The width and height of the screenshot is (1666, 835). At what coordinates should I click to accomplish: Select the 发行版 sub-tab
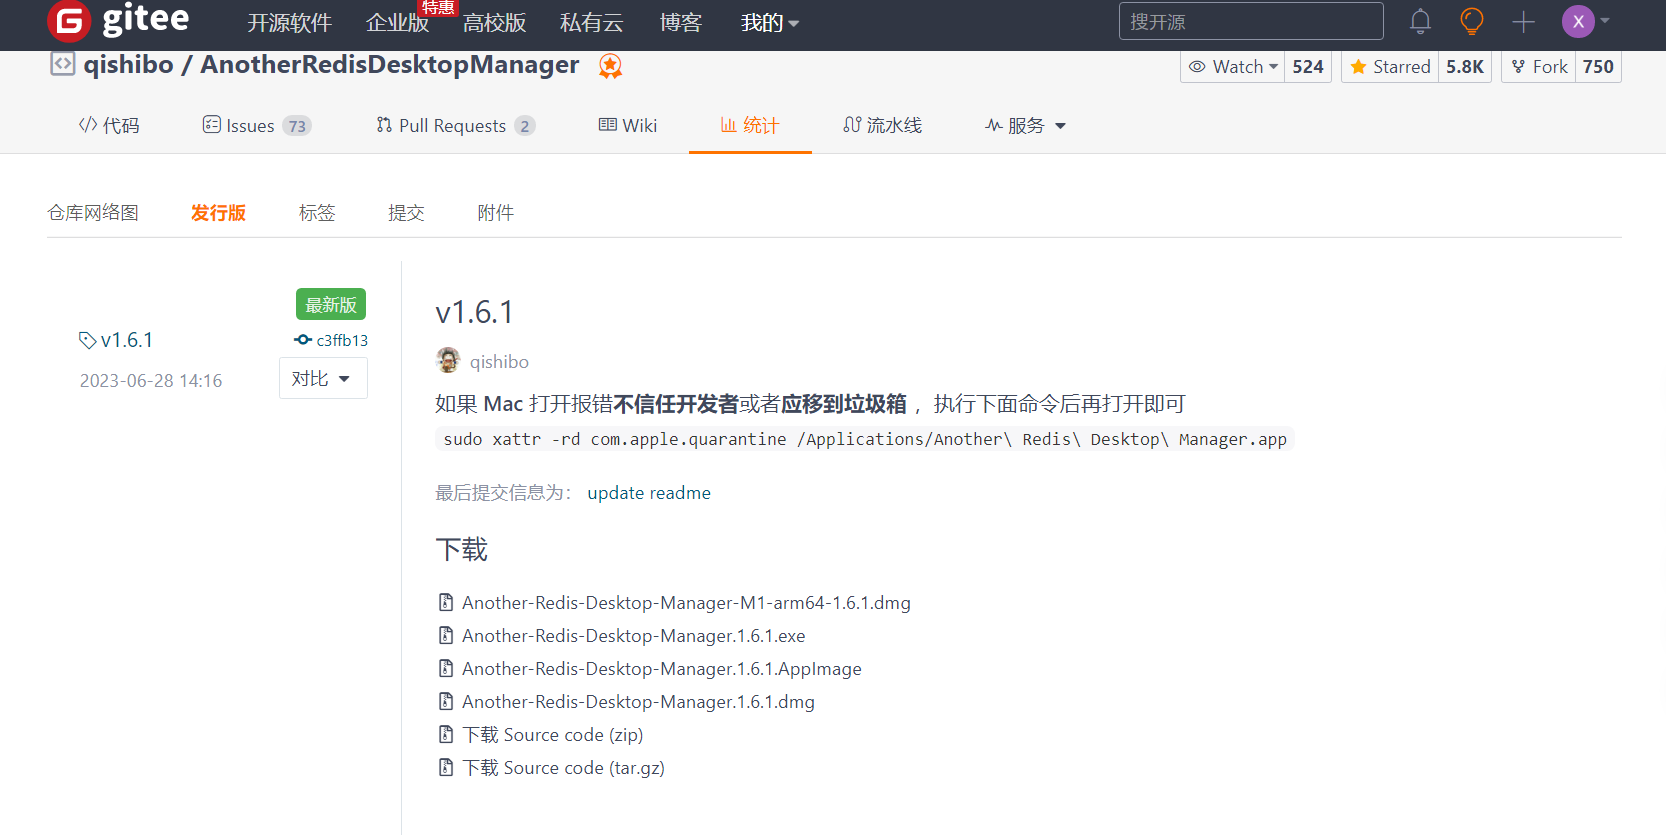pos(218,213)
